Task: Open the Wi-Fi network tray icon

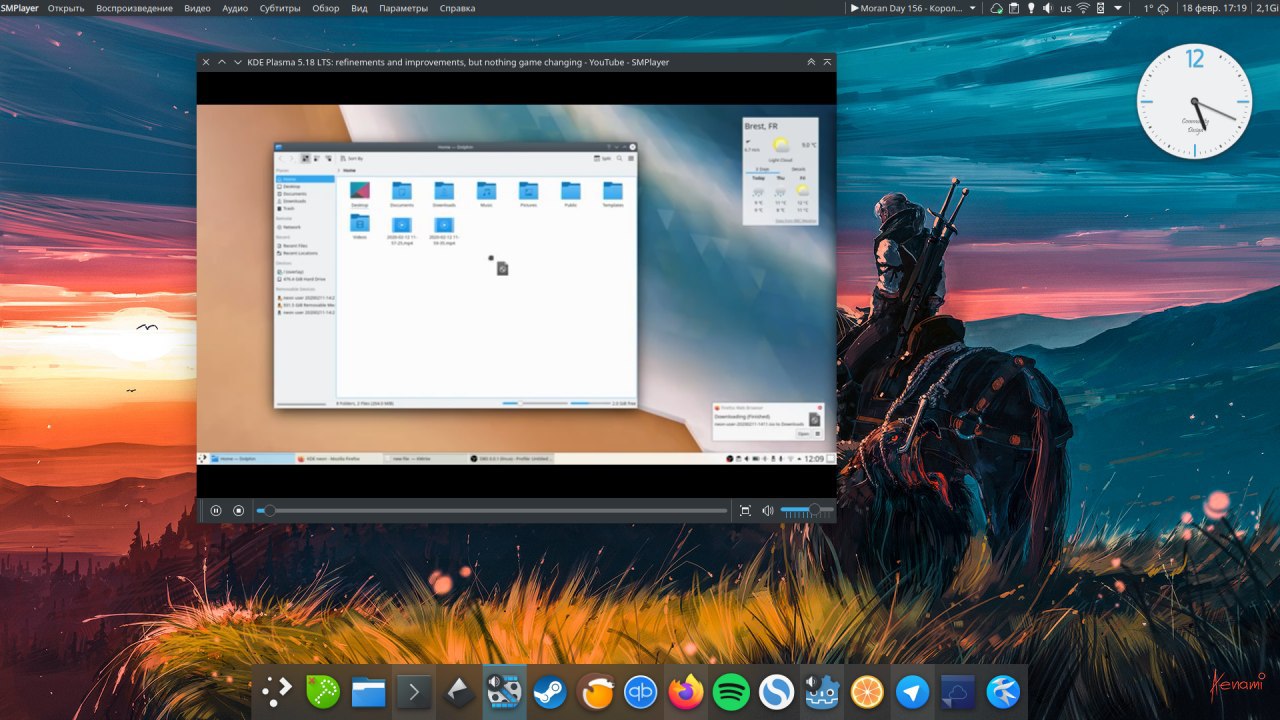Action: click(x=1083, y=8)
